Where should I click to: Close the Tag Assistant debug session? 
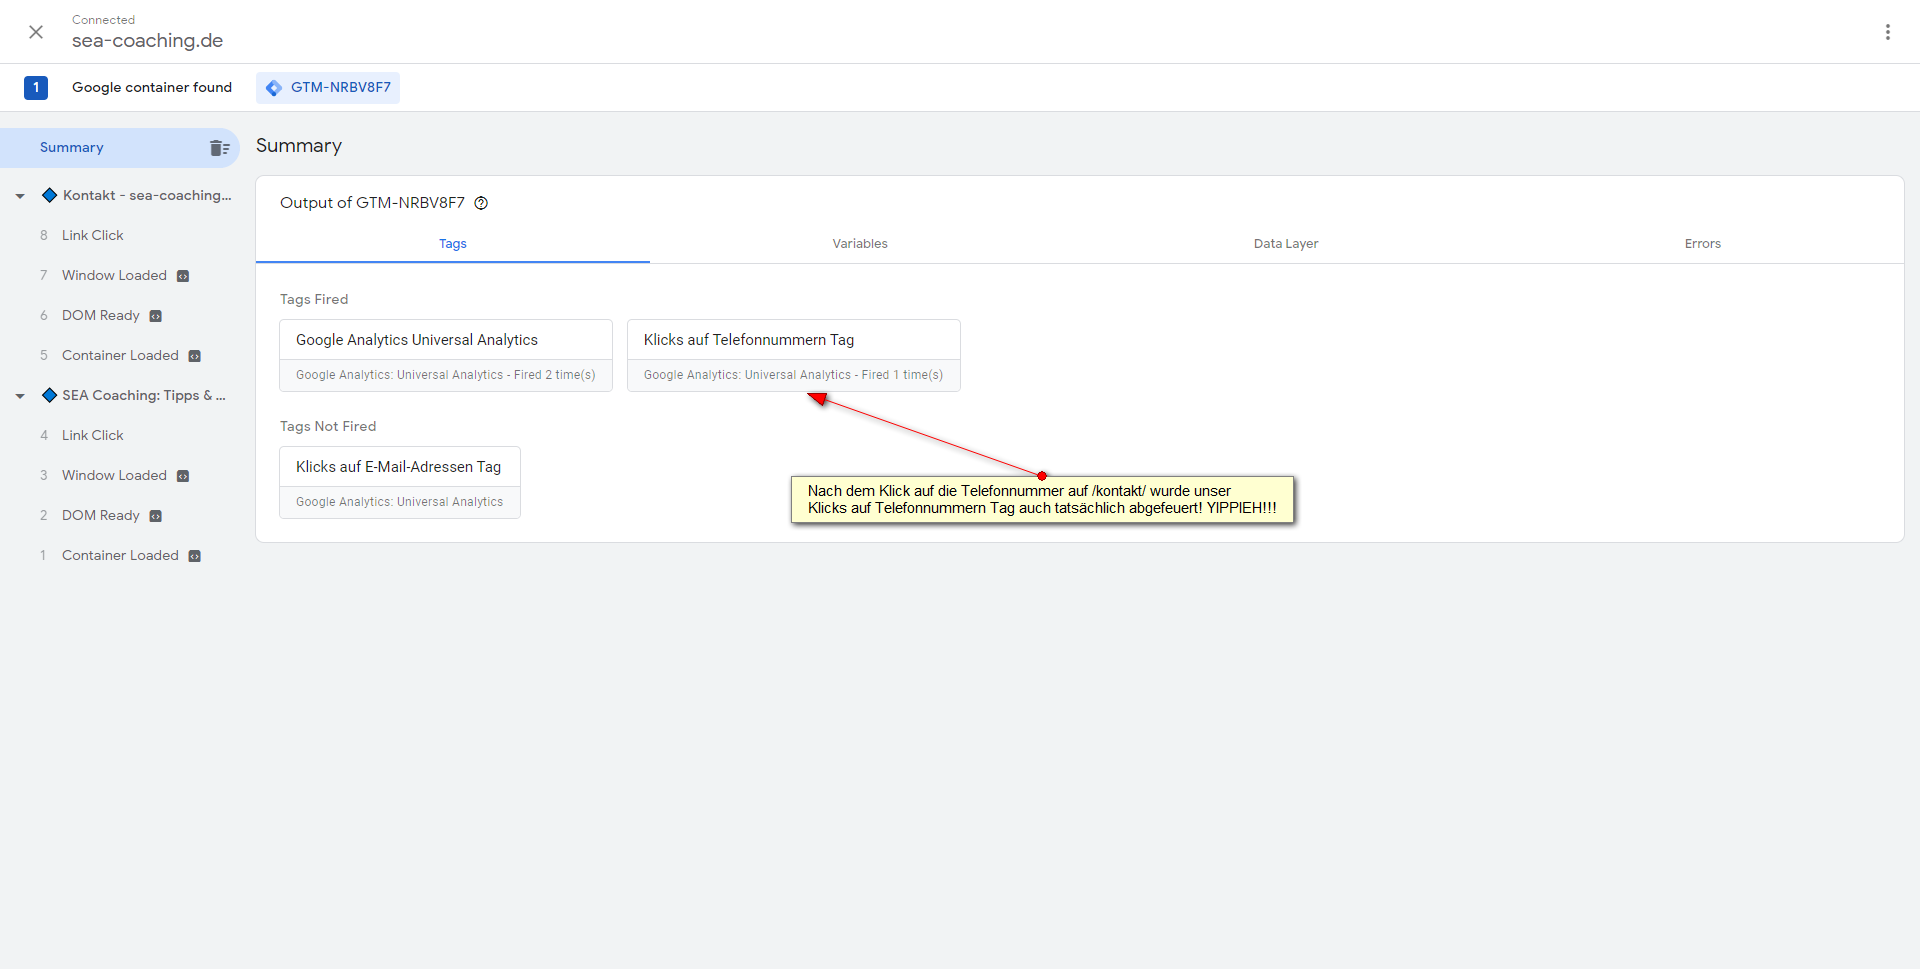point(36,32)
